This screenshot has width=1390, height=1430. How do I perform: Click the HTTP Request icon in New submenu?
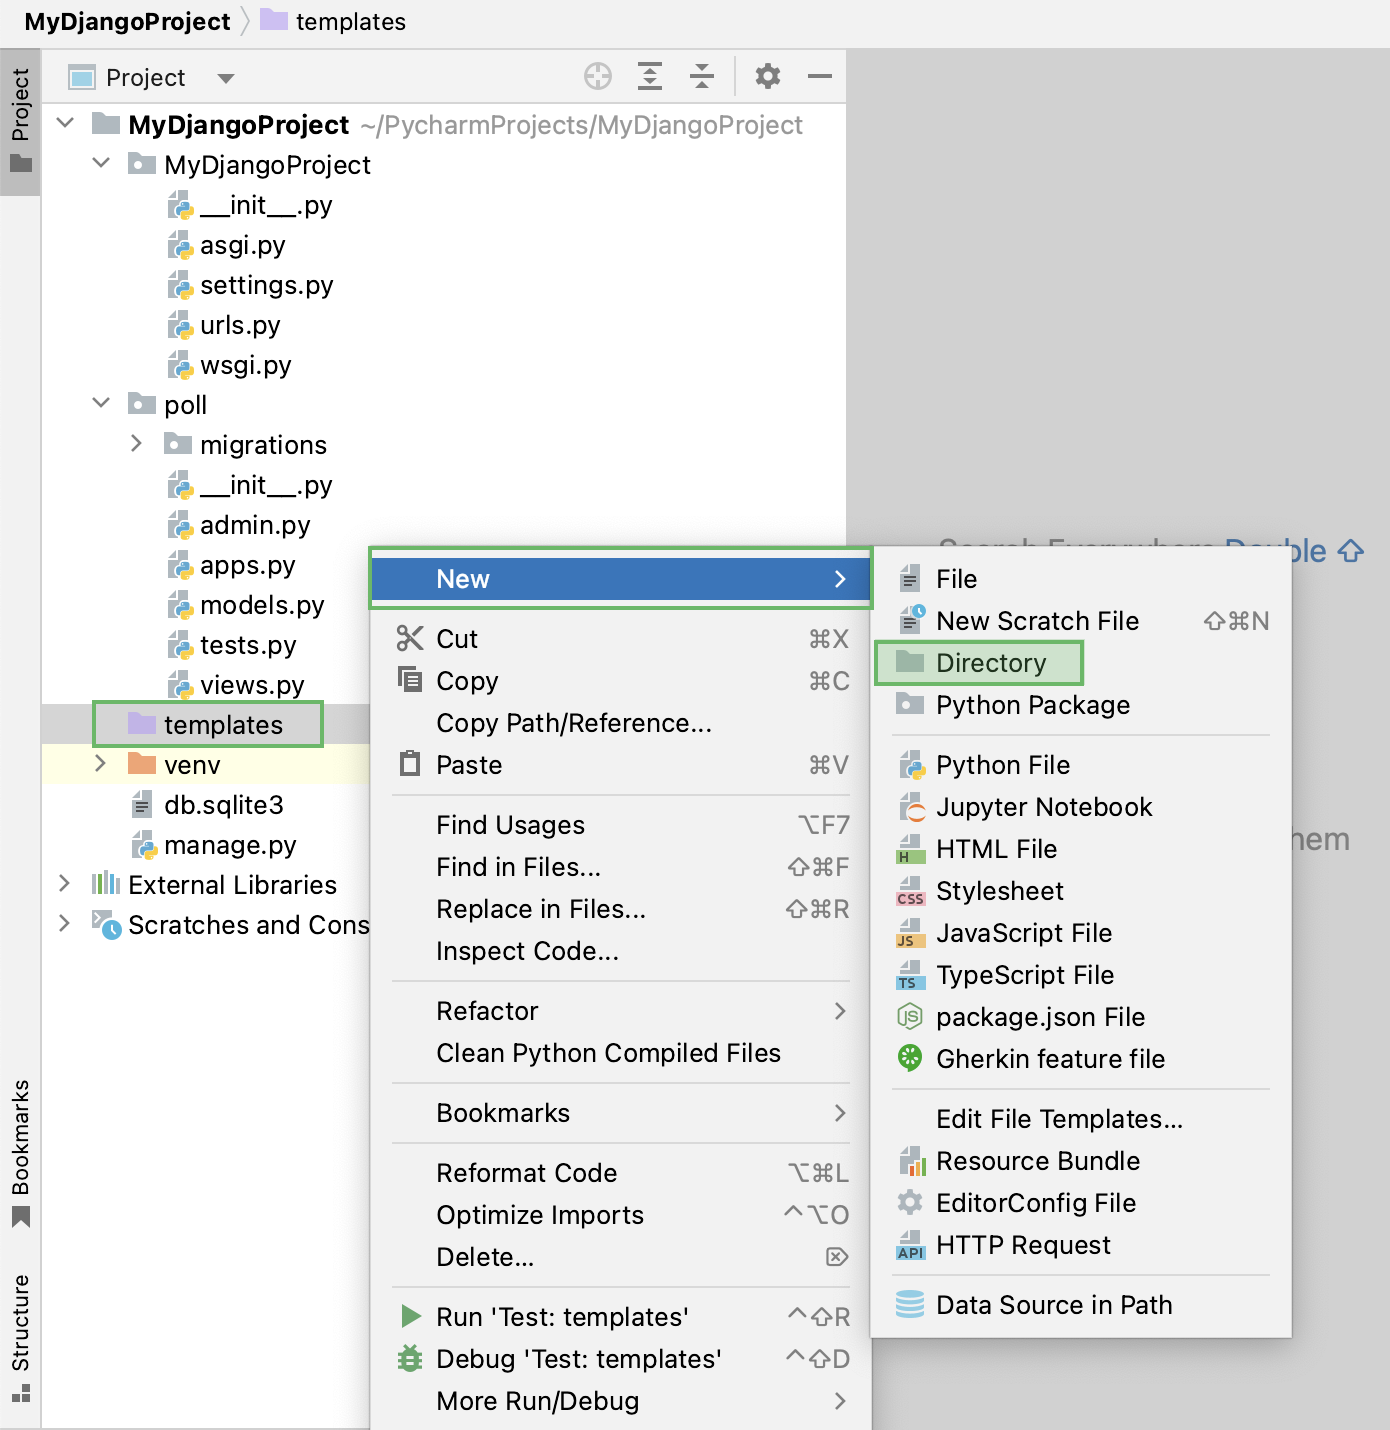pos(912,1245)
